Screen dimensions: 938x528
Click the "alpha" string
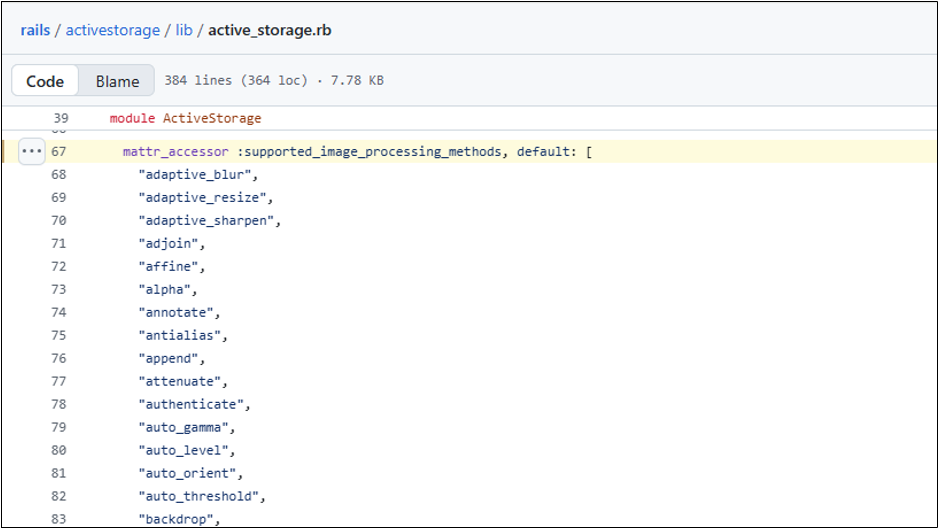tap(165, 289)
